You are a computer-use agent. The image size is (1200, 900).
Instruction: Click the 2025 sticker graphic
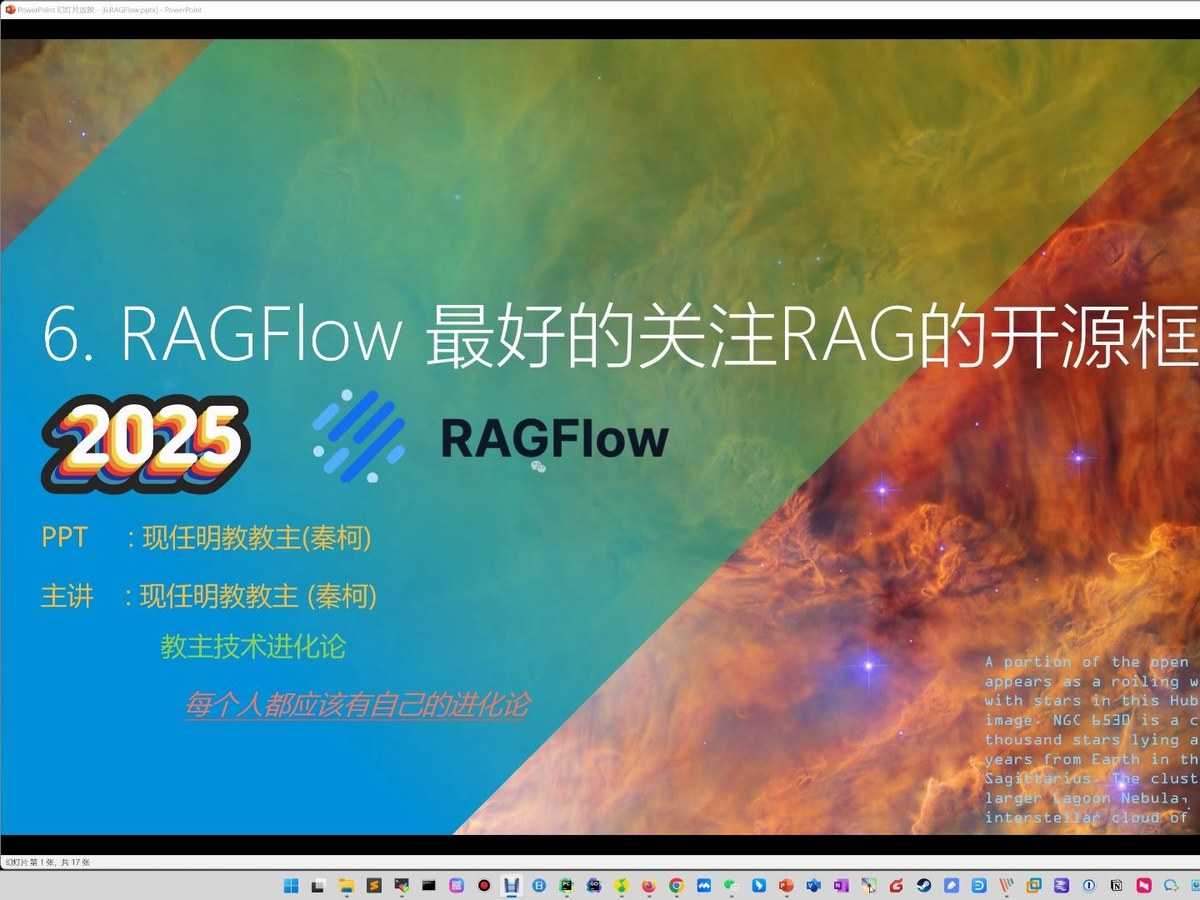click(x=145, y=443)
